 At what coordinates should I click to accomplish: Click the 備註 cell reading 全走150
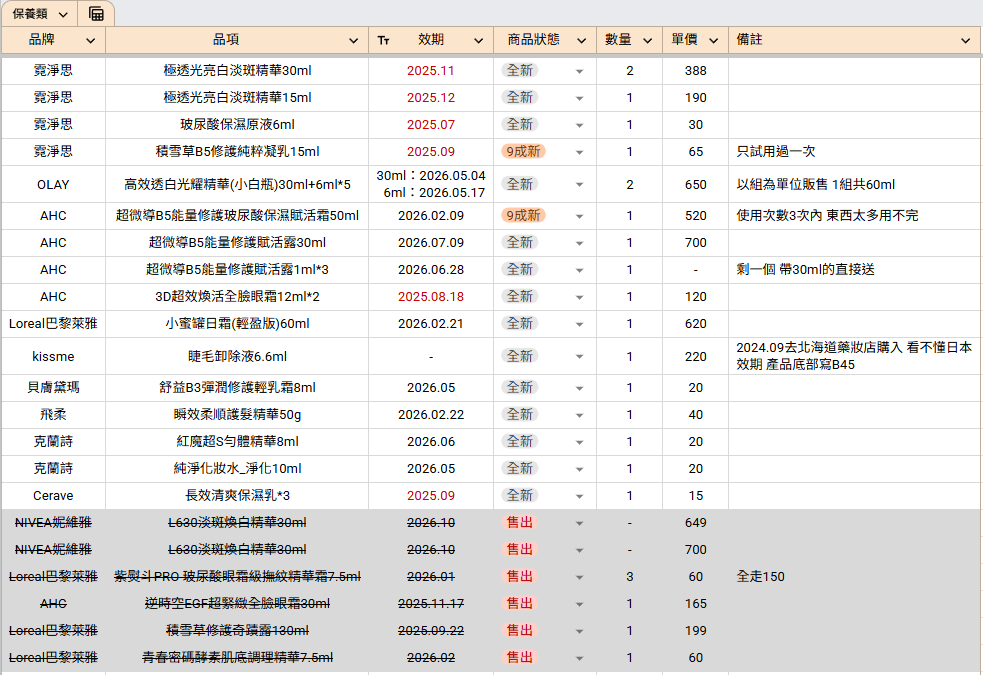tap(855, 577)
